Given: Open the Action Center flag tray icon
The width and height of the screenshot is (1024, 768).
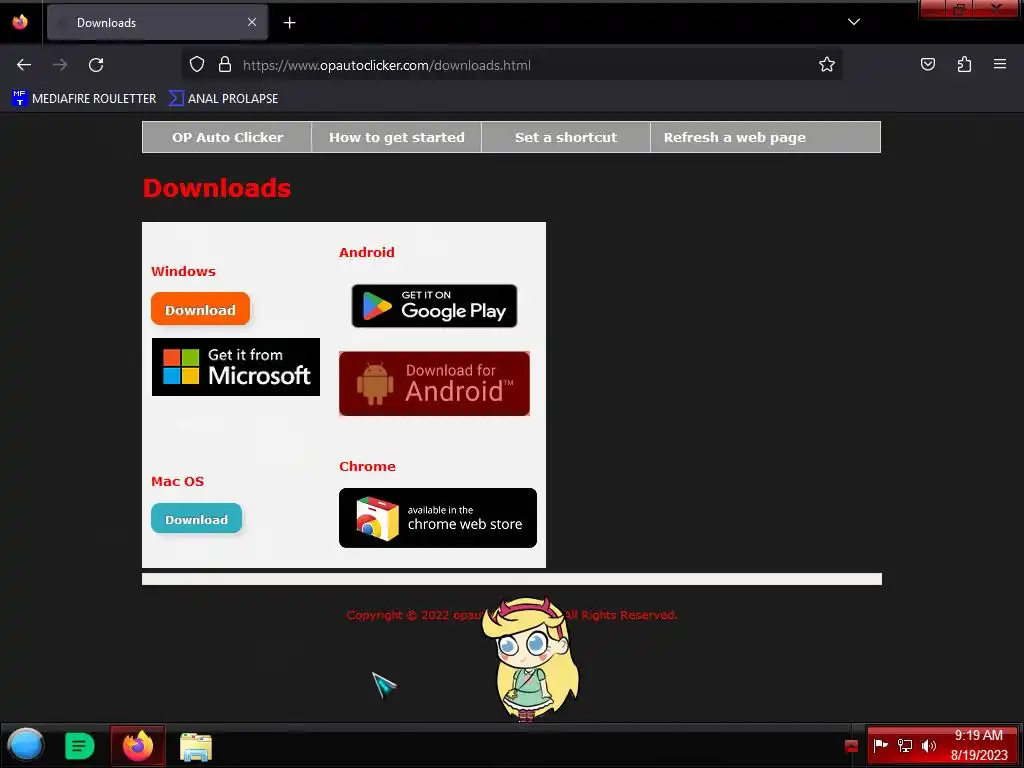Looking at the screenshot, I should point(880,745).
